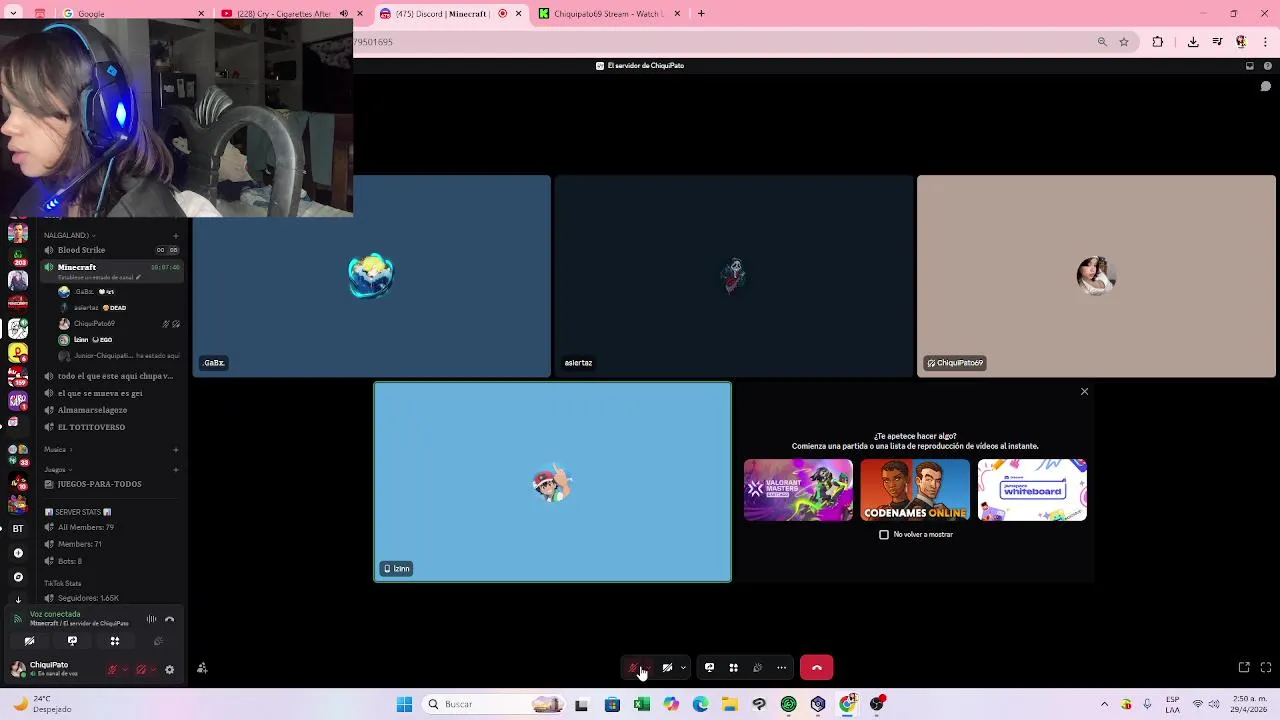1280x720 pixels.
Task: Add channel to Juegos category
Action: 175,469
